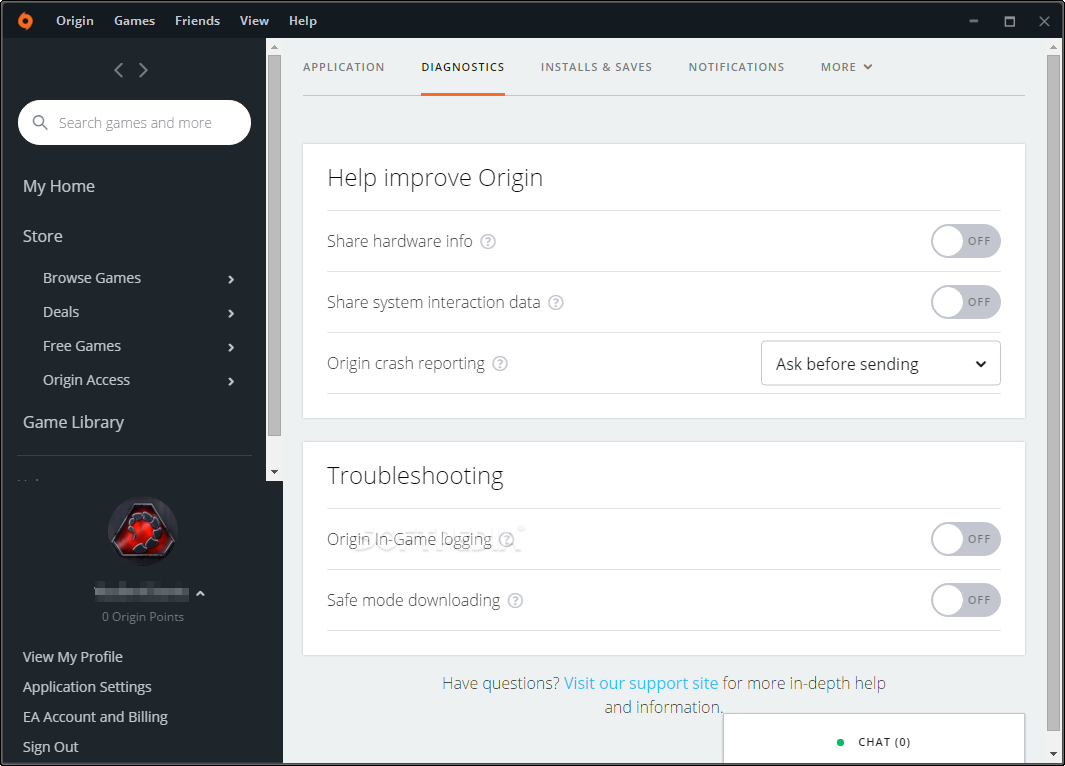Click the sidebar scroll up arrow
Image resolution: width=1065 pixels, height=766 pixels.
(x=274, y=47)
